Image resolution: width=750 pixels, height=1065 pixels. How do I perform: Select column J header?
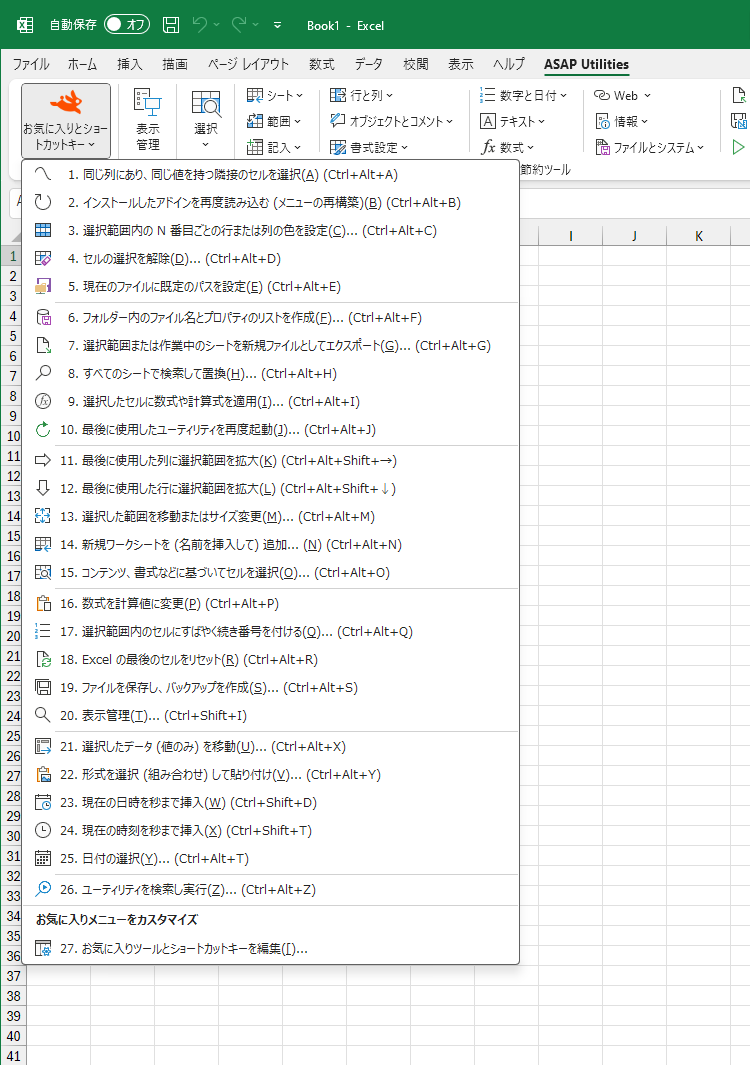(635, 236)
